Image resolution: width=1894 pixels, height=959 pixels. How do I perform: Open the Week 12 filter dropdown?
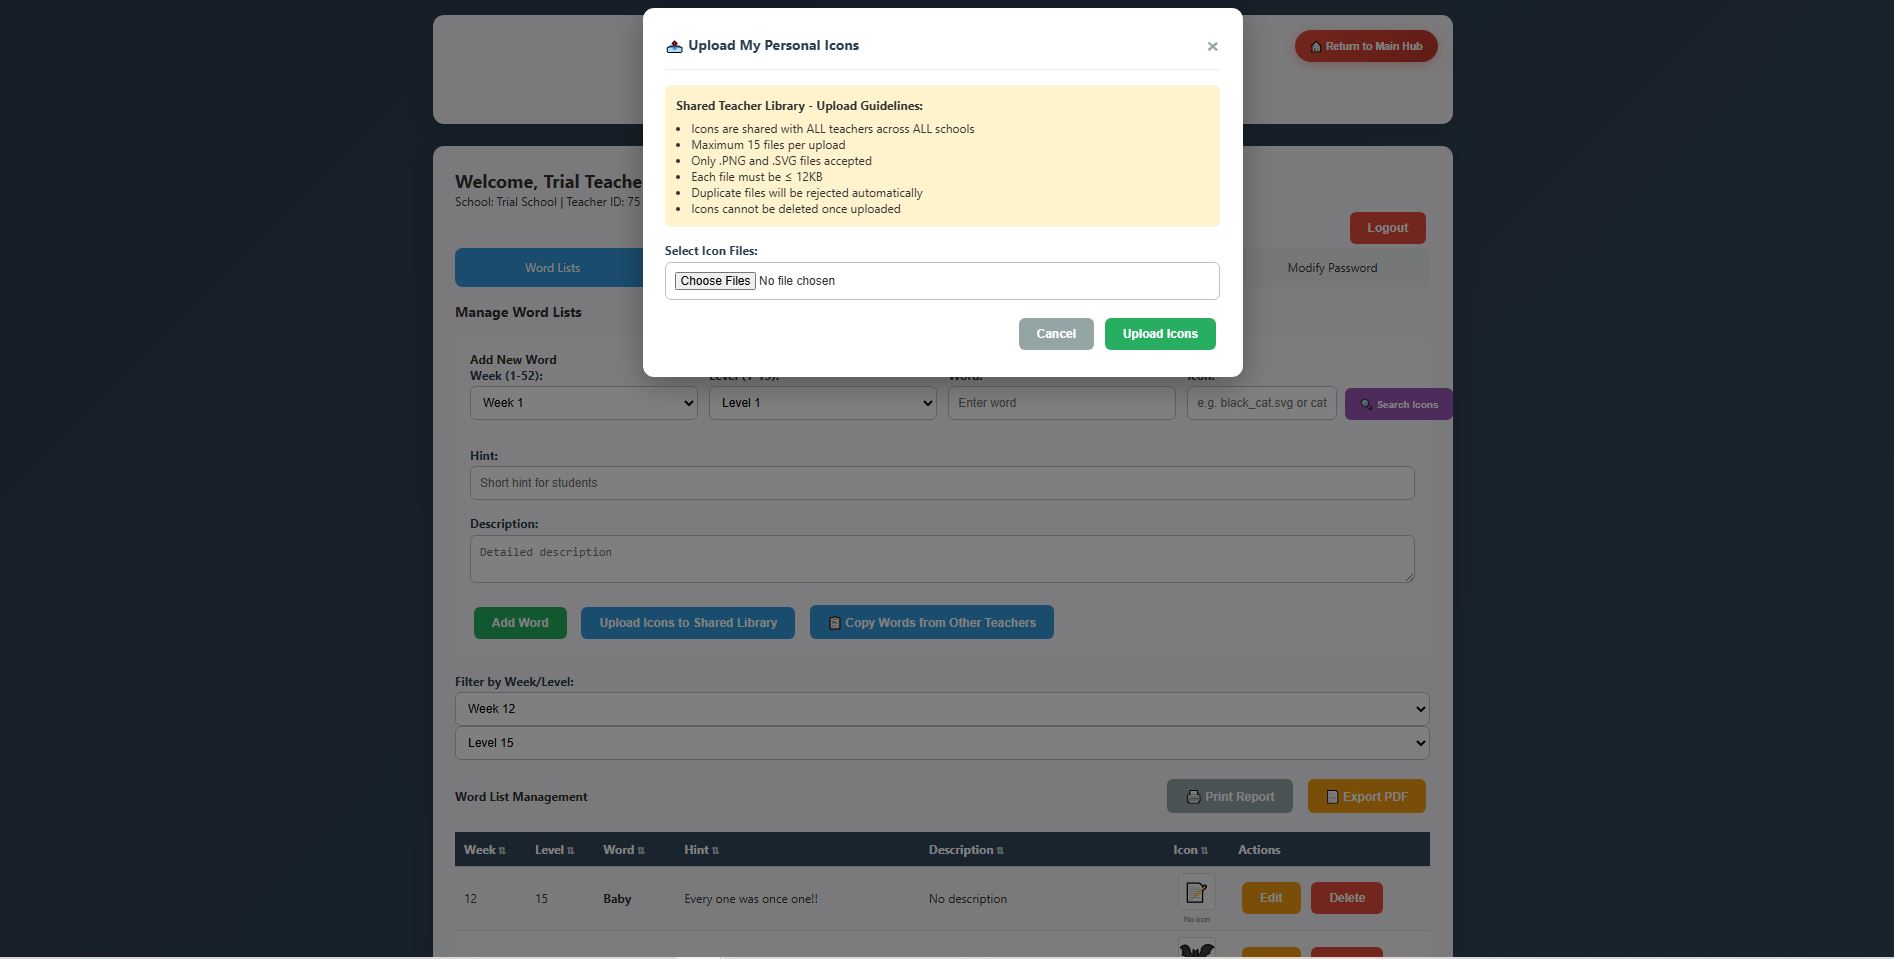[x=941, y=709]
